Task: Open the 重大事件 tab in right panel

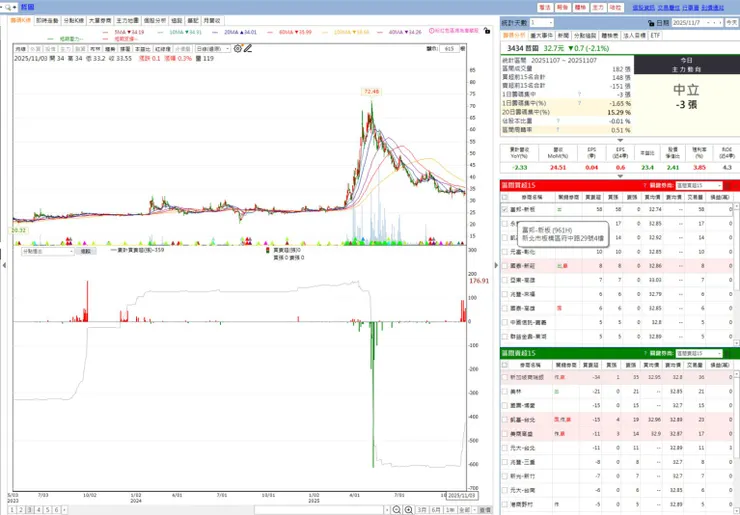Action: (541, 35)
